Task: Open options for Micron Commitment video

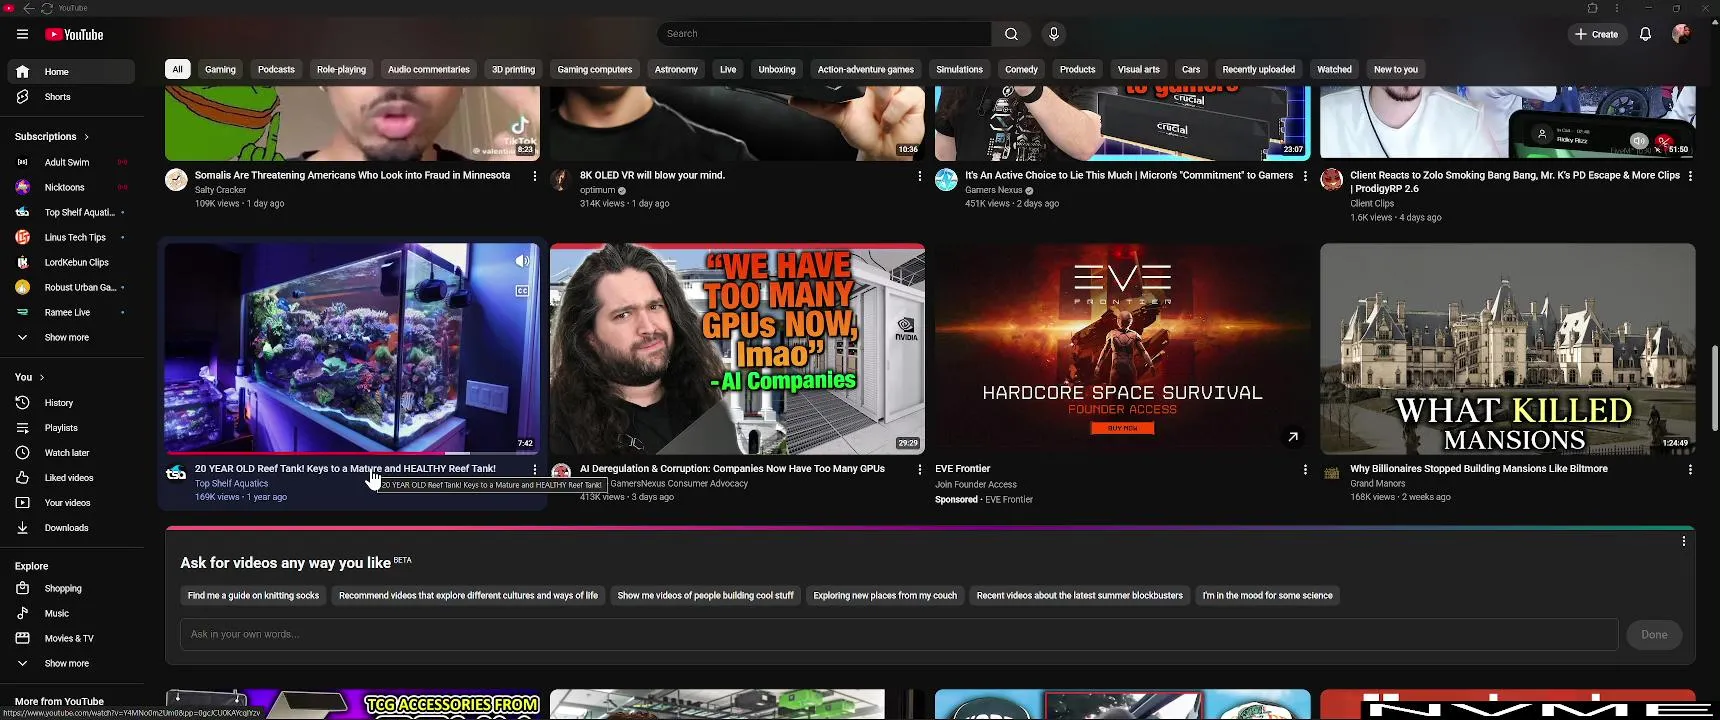Action: point(1305,176)
